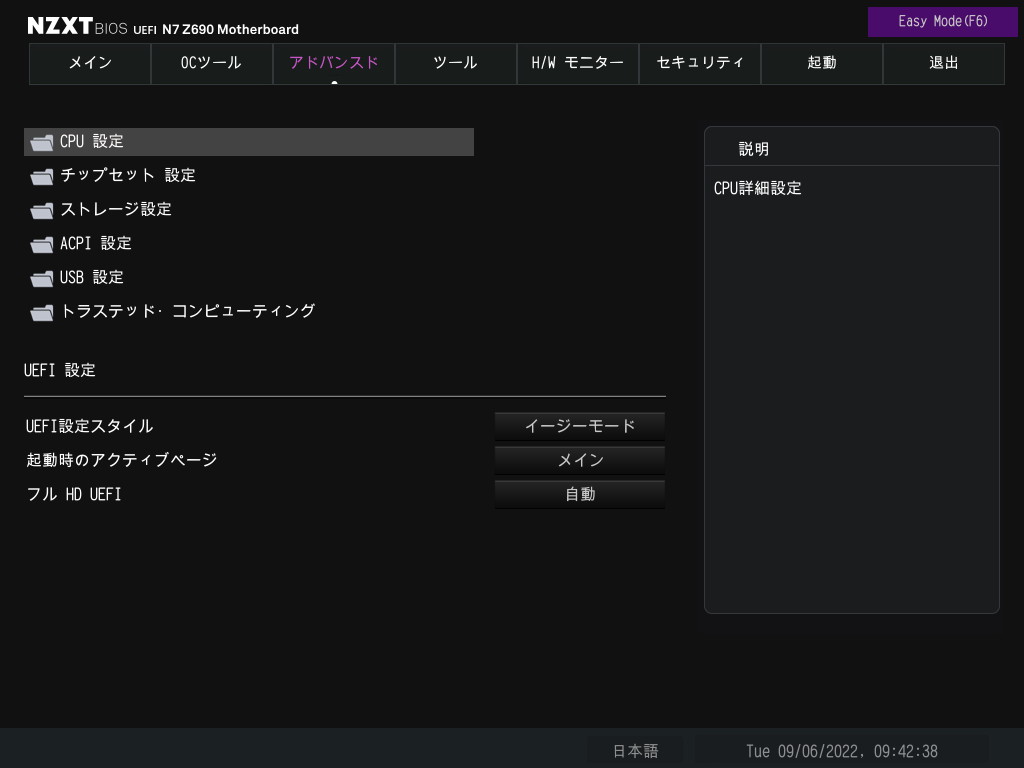Click the date and time display

click(842, 751)
